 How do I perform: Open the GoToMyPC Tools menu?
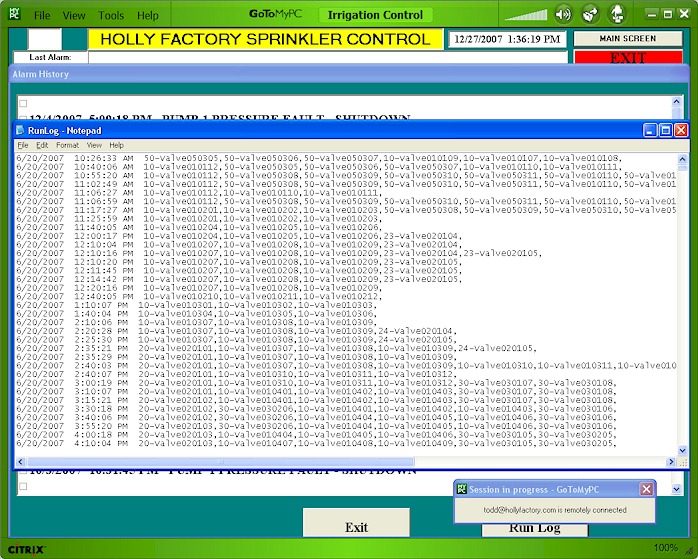coord(111,16)
